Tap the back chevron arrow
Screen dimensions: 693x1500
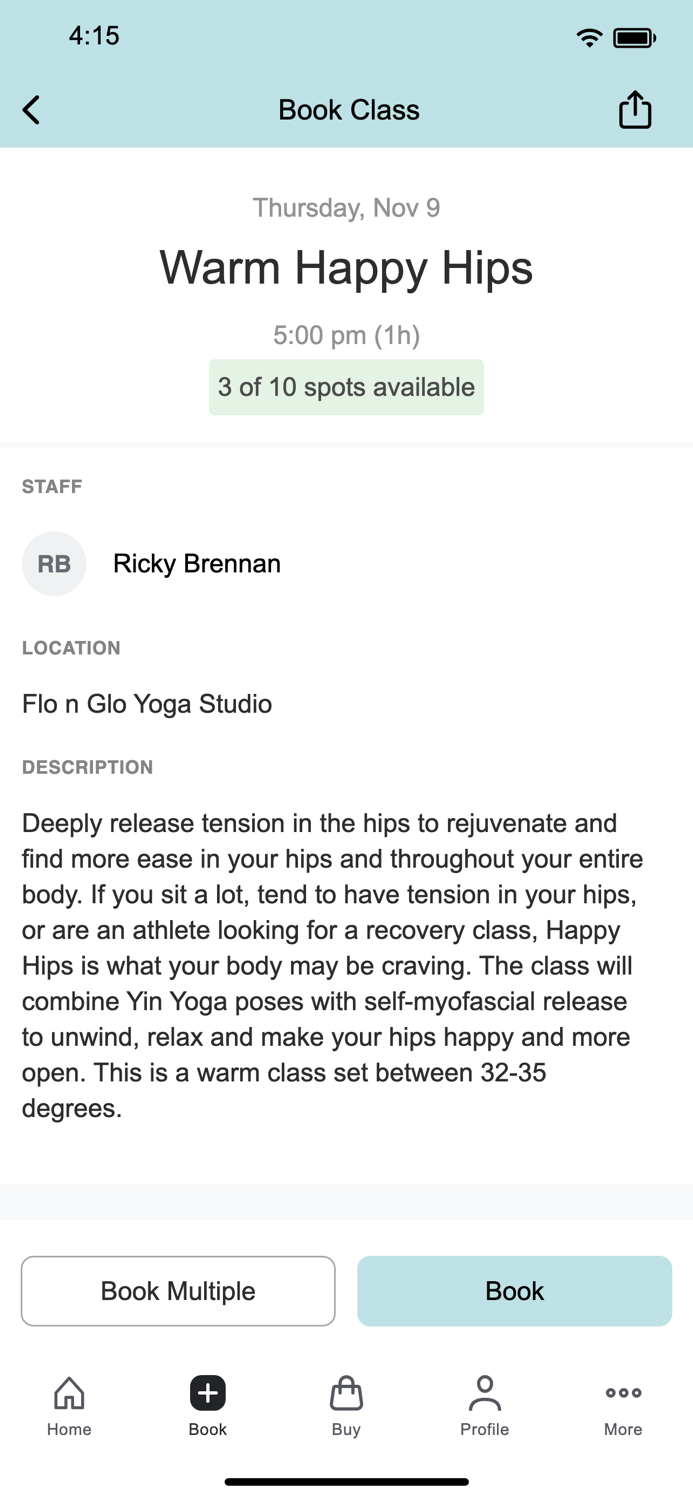(31, 110)
